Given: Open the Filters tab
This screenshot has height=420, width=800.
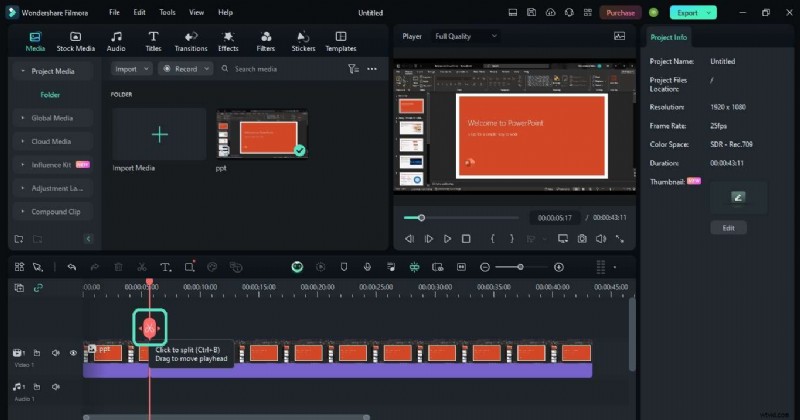Looking at the screenshot, I should [265, 41].
